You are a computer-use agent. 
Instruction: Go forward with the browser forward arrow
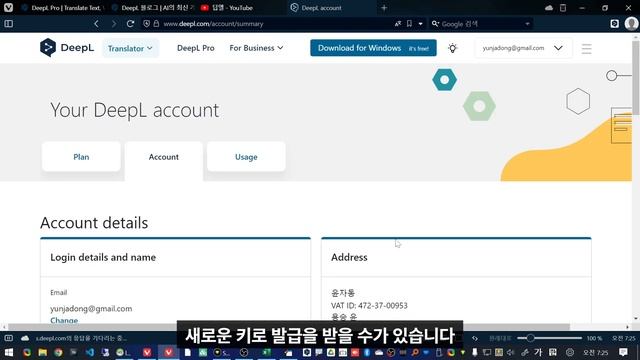click(x=113, y=24)
